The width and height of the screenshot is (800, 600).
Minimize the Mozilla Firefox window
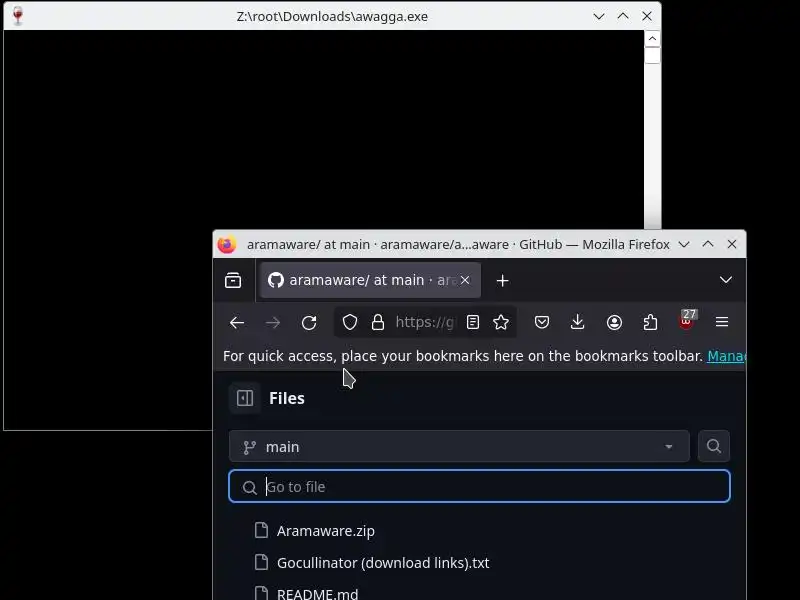(x=684, y=244)
